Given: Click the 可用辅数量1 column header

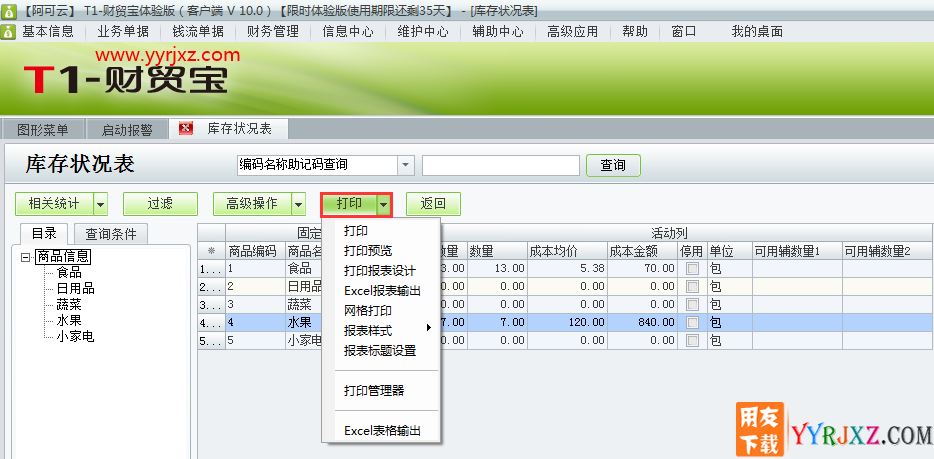Looking at the screenshot, I should tap(797, 251).
